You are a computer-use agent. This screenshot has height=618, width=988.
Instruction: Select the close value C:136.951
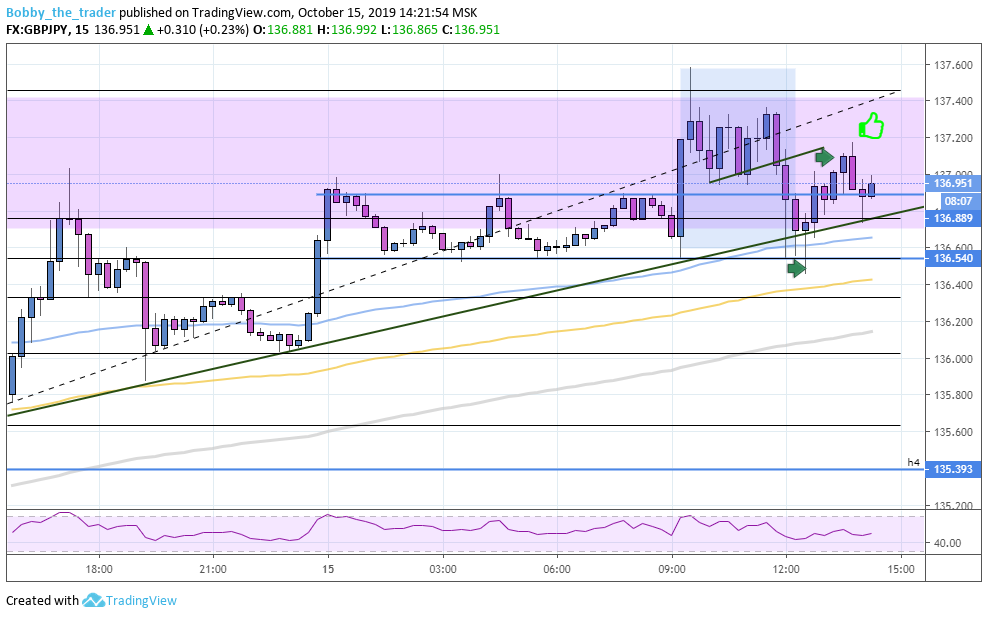click(x=471, y=30)
